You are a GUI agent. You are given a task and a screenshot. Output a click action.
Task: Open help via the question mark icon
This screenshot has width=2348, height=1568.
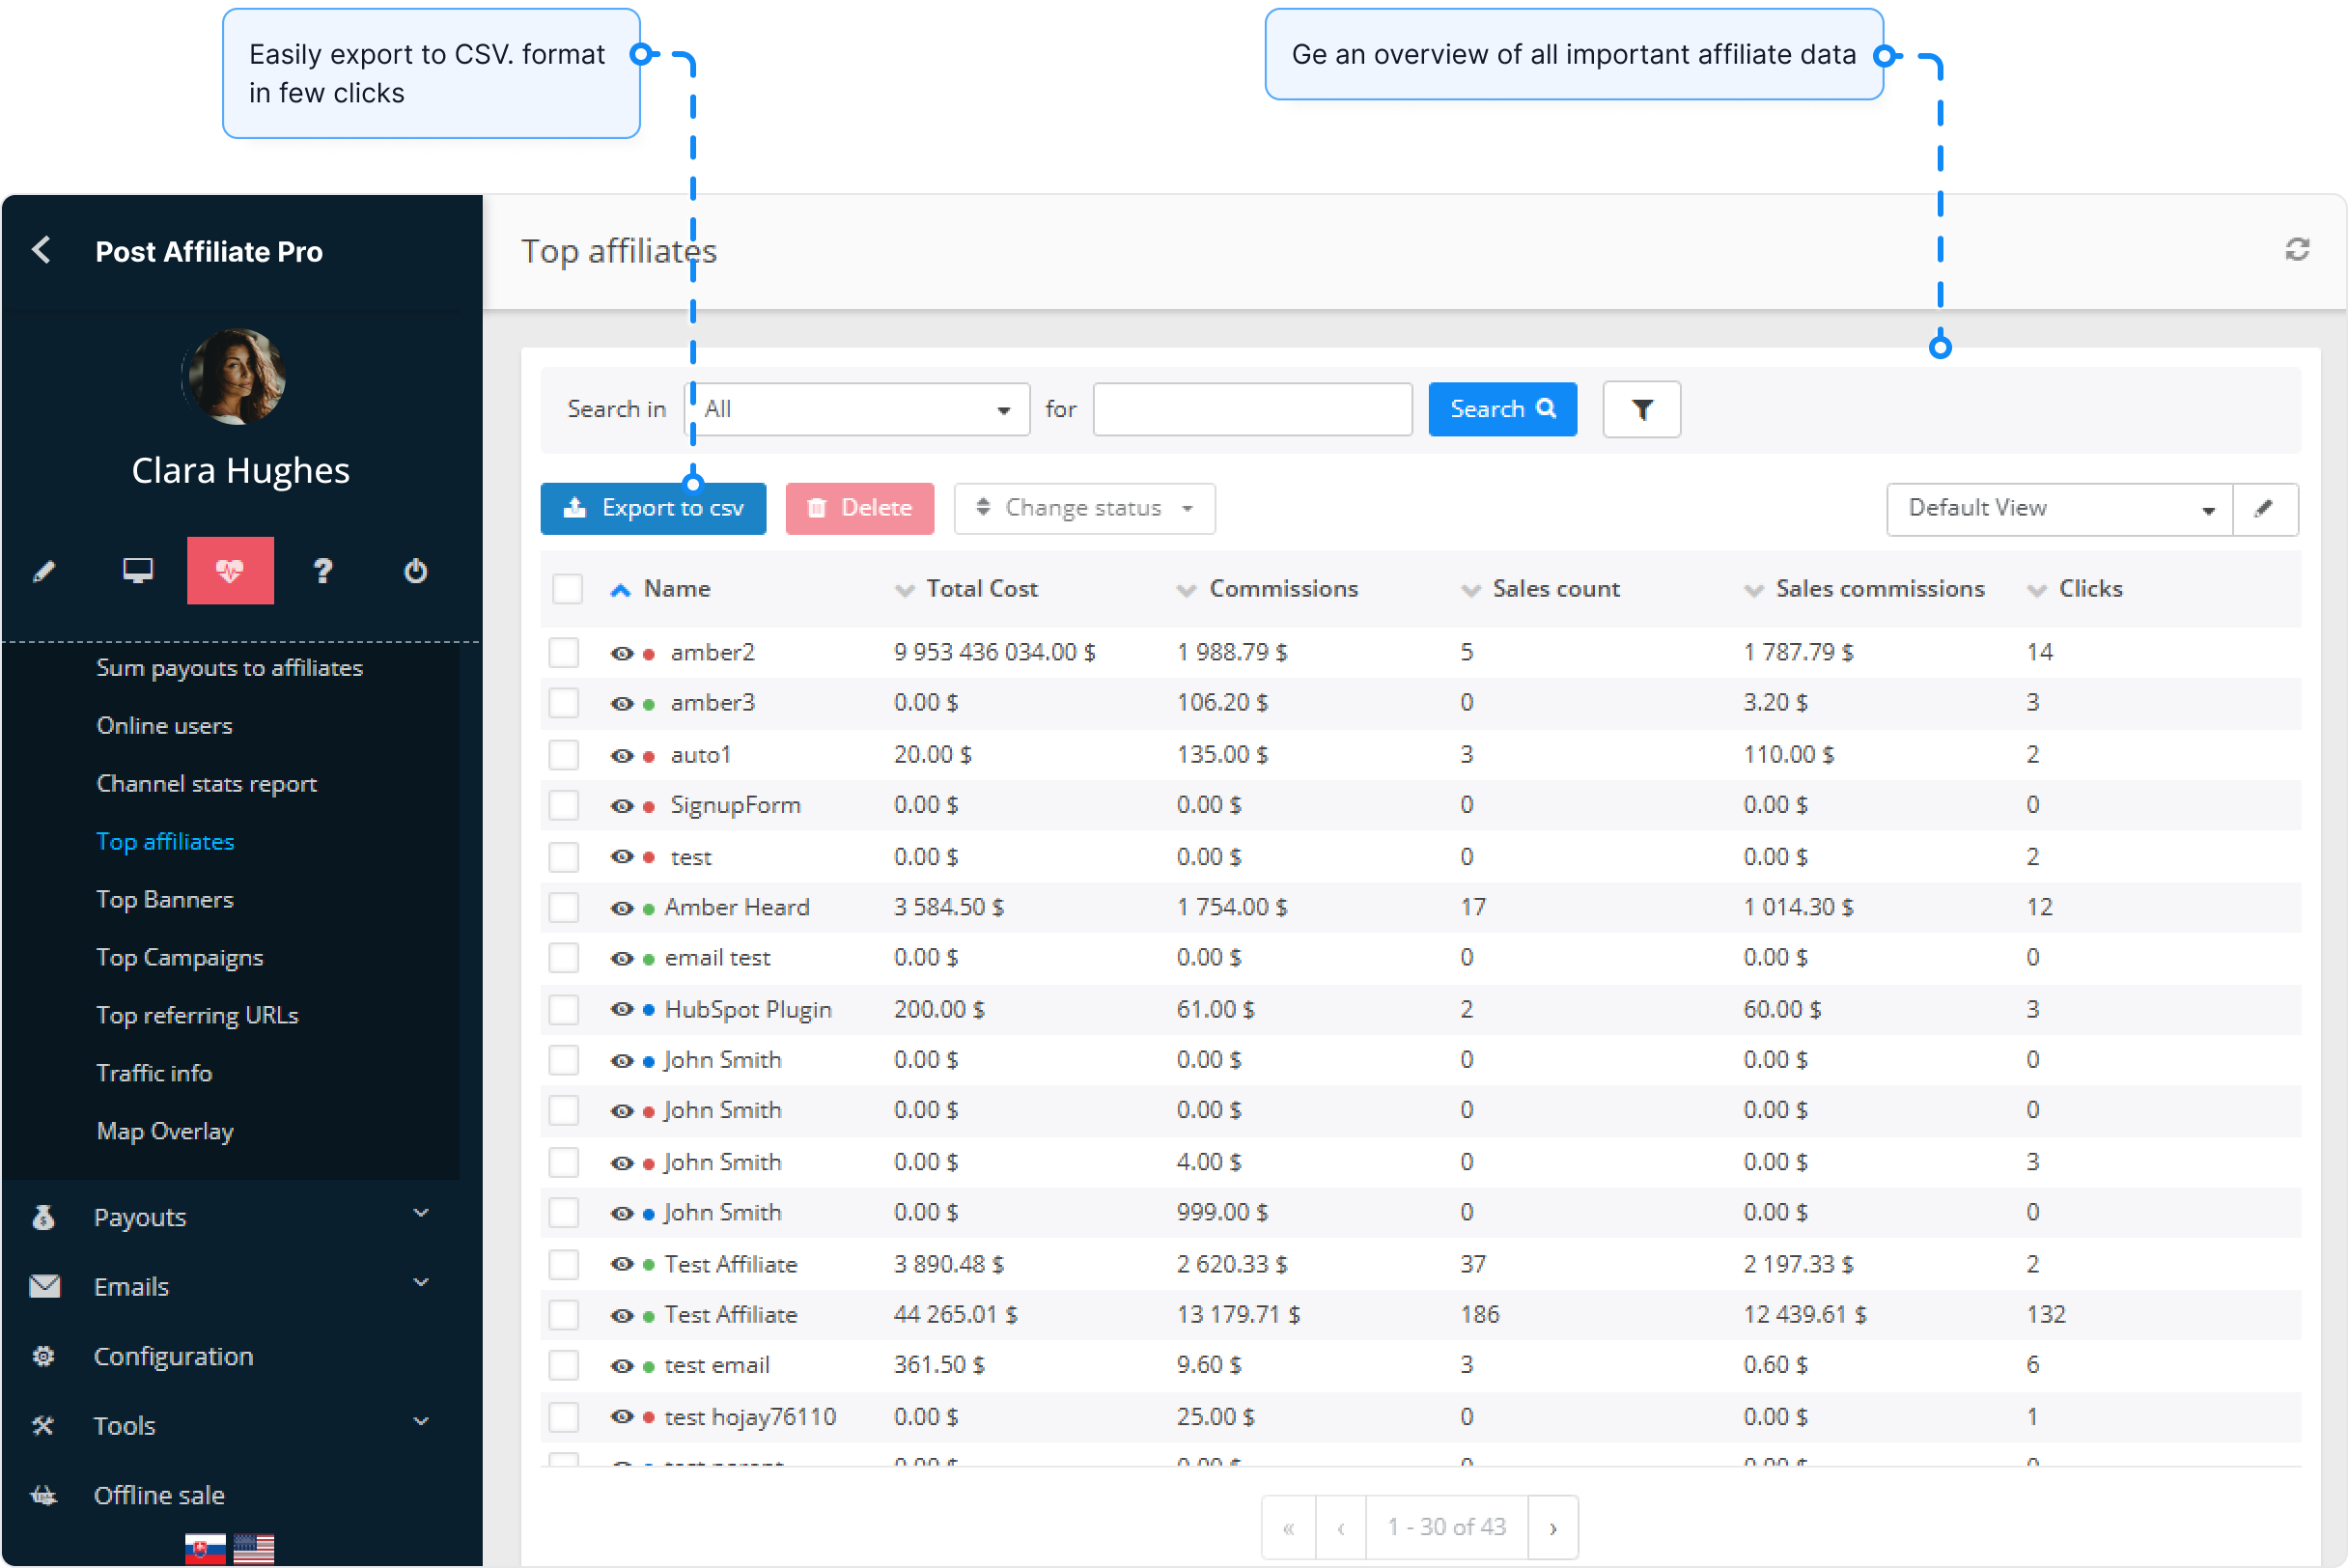322,570
